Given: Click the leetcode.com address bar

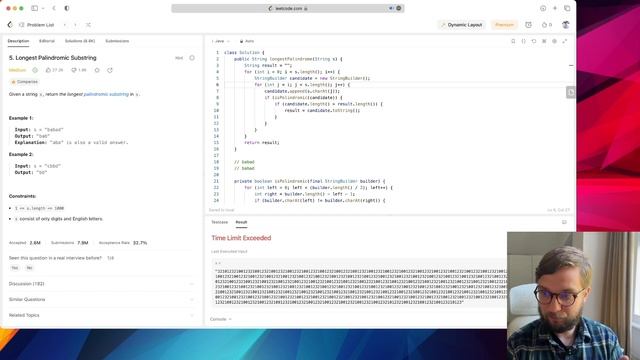Looking at the screenshot, I should [288, 8].
